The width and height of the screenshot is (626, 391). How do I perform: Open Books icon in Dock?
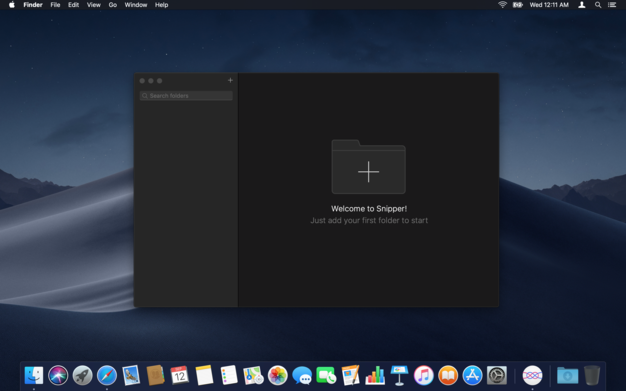pyautogui.click(x=448, y=375)
